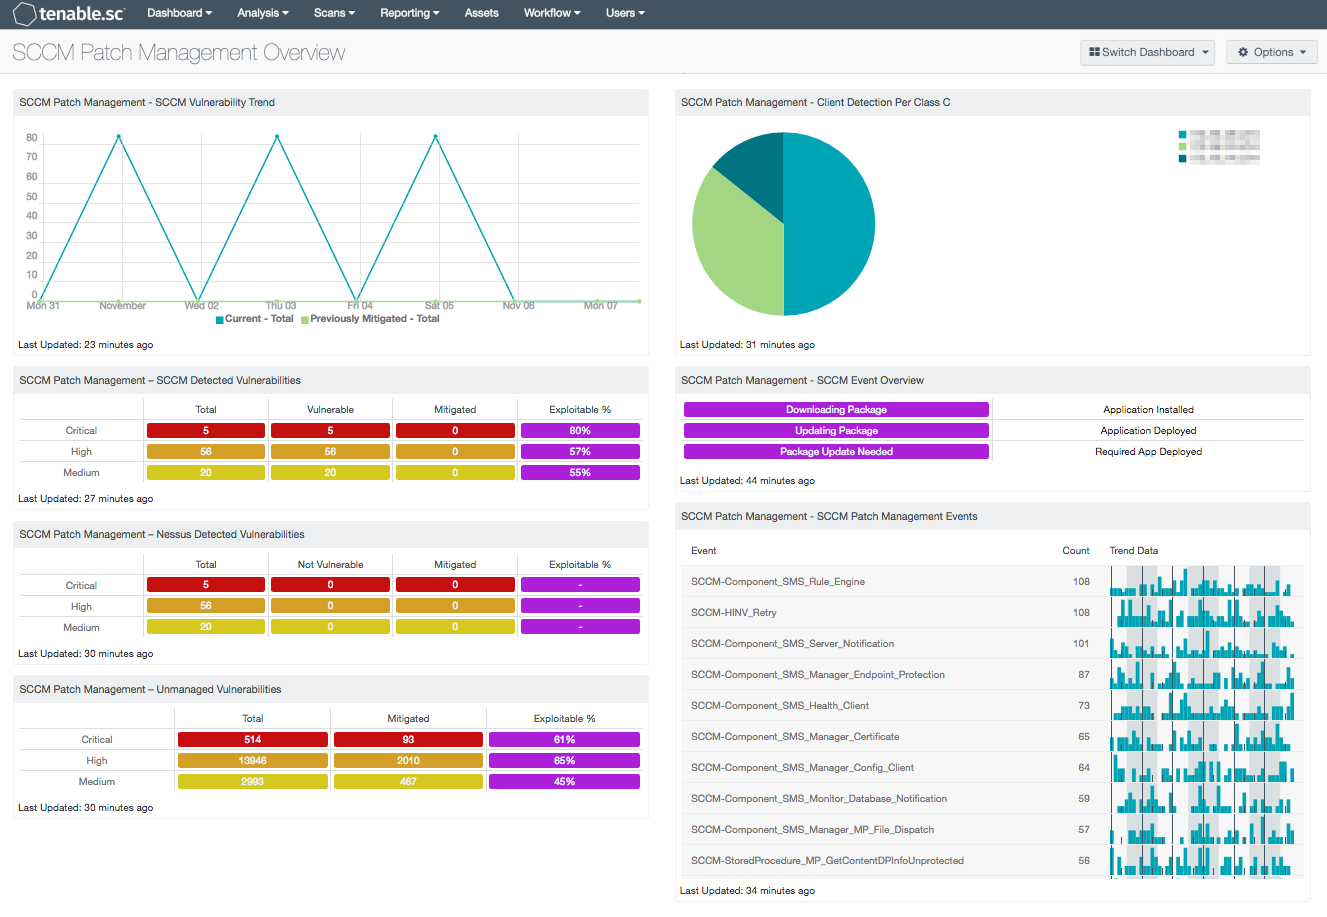The width and height of the screenshot is (1327, 917).
Task: Click SCCM-Component_SMS_Rule_Engine event row
Action: (992, 582)
